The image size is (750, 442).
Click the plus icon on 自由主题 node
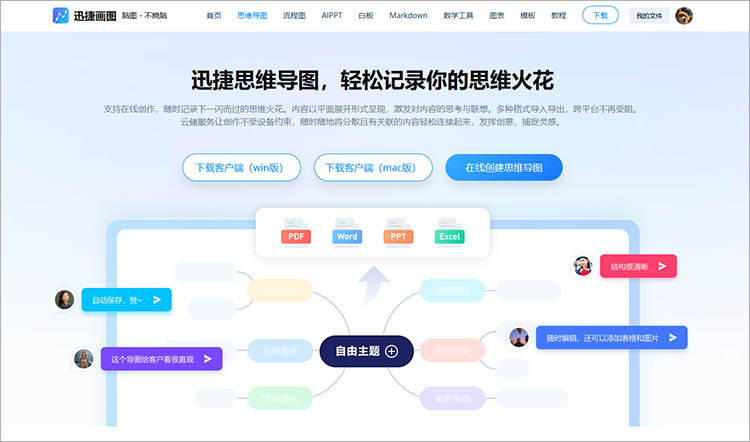[391, 351]
